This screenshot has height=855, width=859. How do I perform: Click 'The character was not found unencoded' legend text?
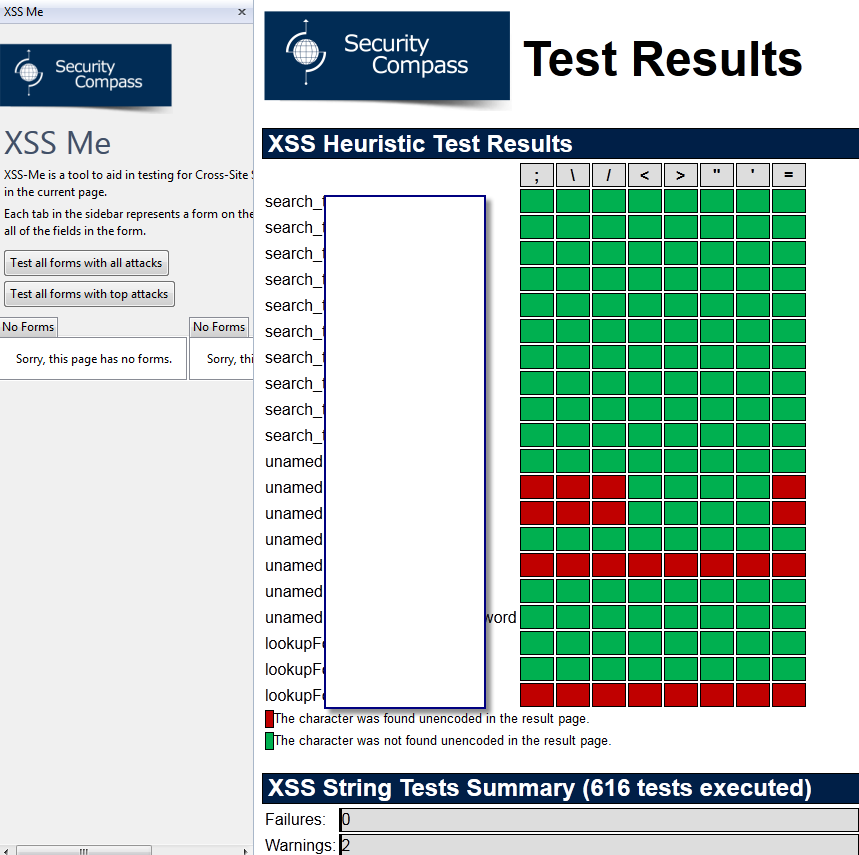442,741
